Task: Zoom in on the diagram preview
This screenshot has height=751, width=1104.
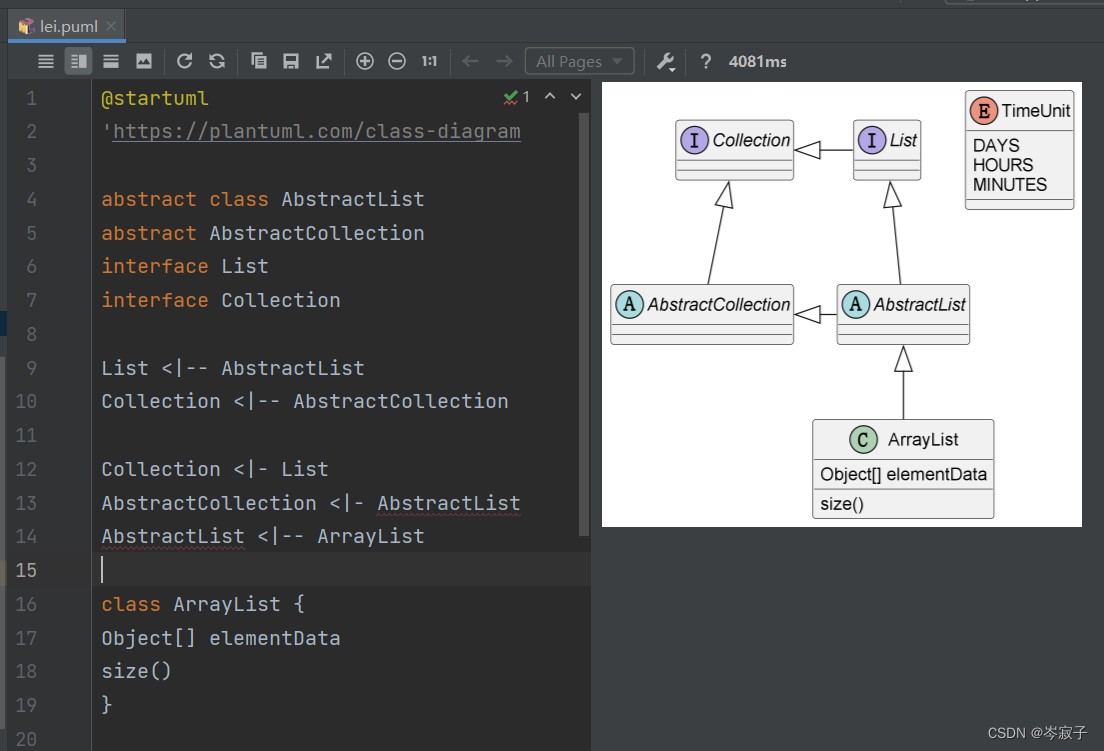Action: pos(365,62)
